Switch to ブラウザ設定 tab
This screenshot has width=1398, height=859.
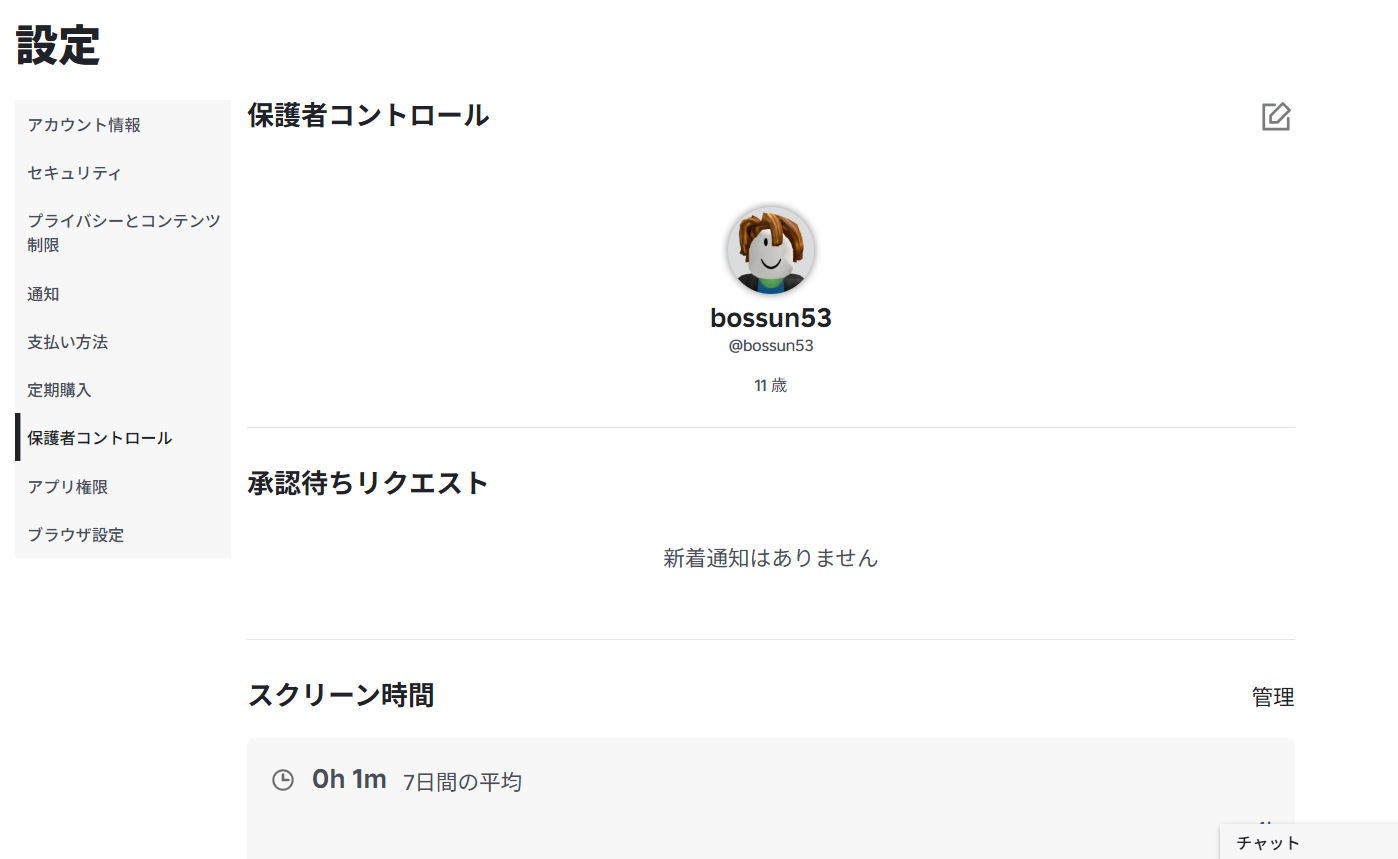pyautogui.click(x=75, y=535)
